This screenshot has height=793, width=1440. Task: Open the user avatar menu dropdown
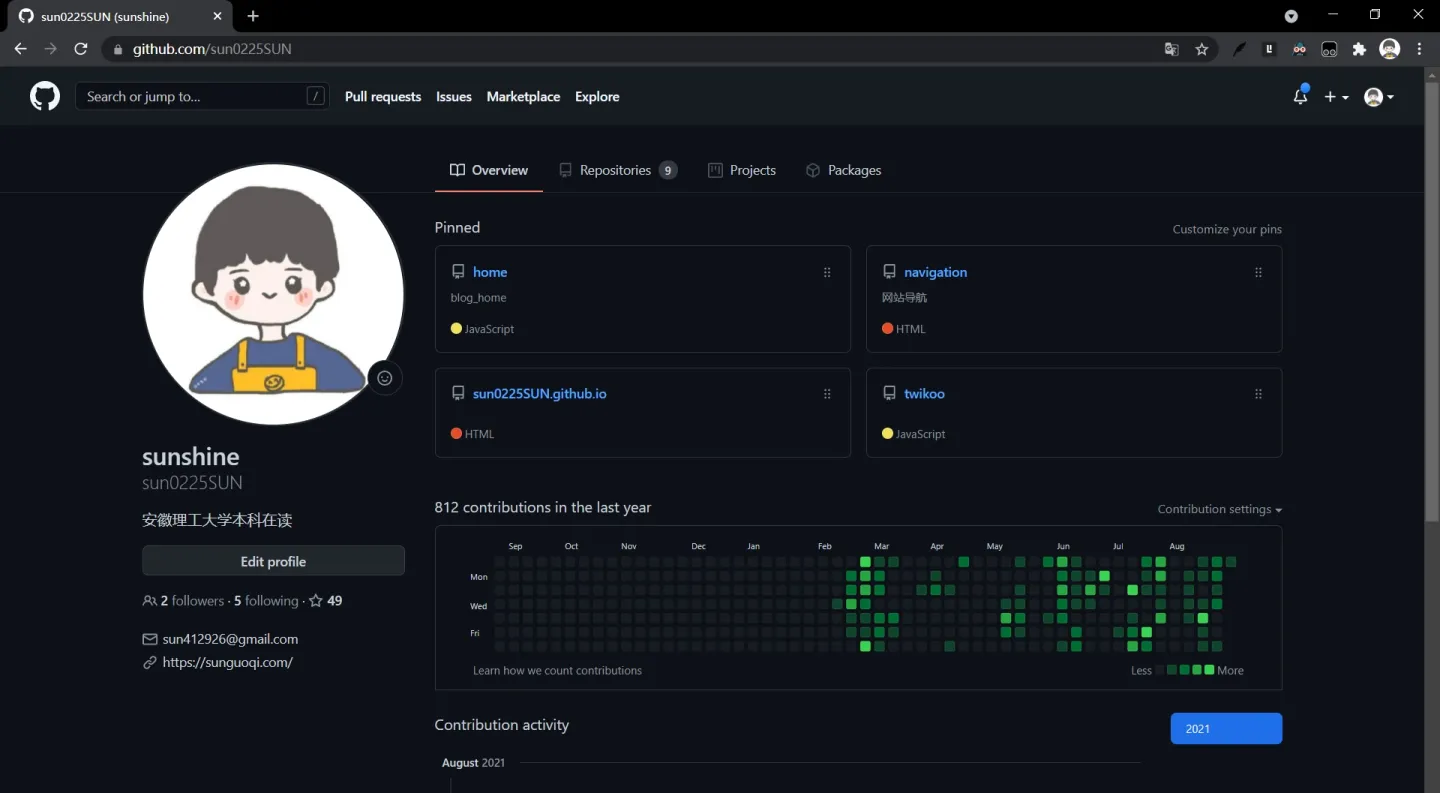click(1379, 97)
